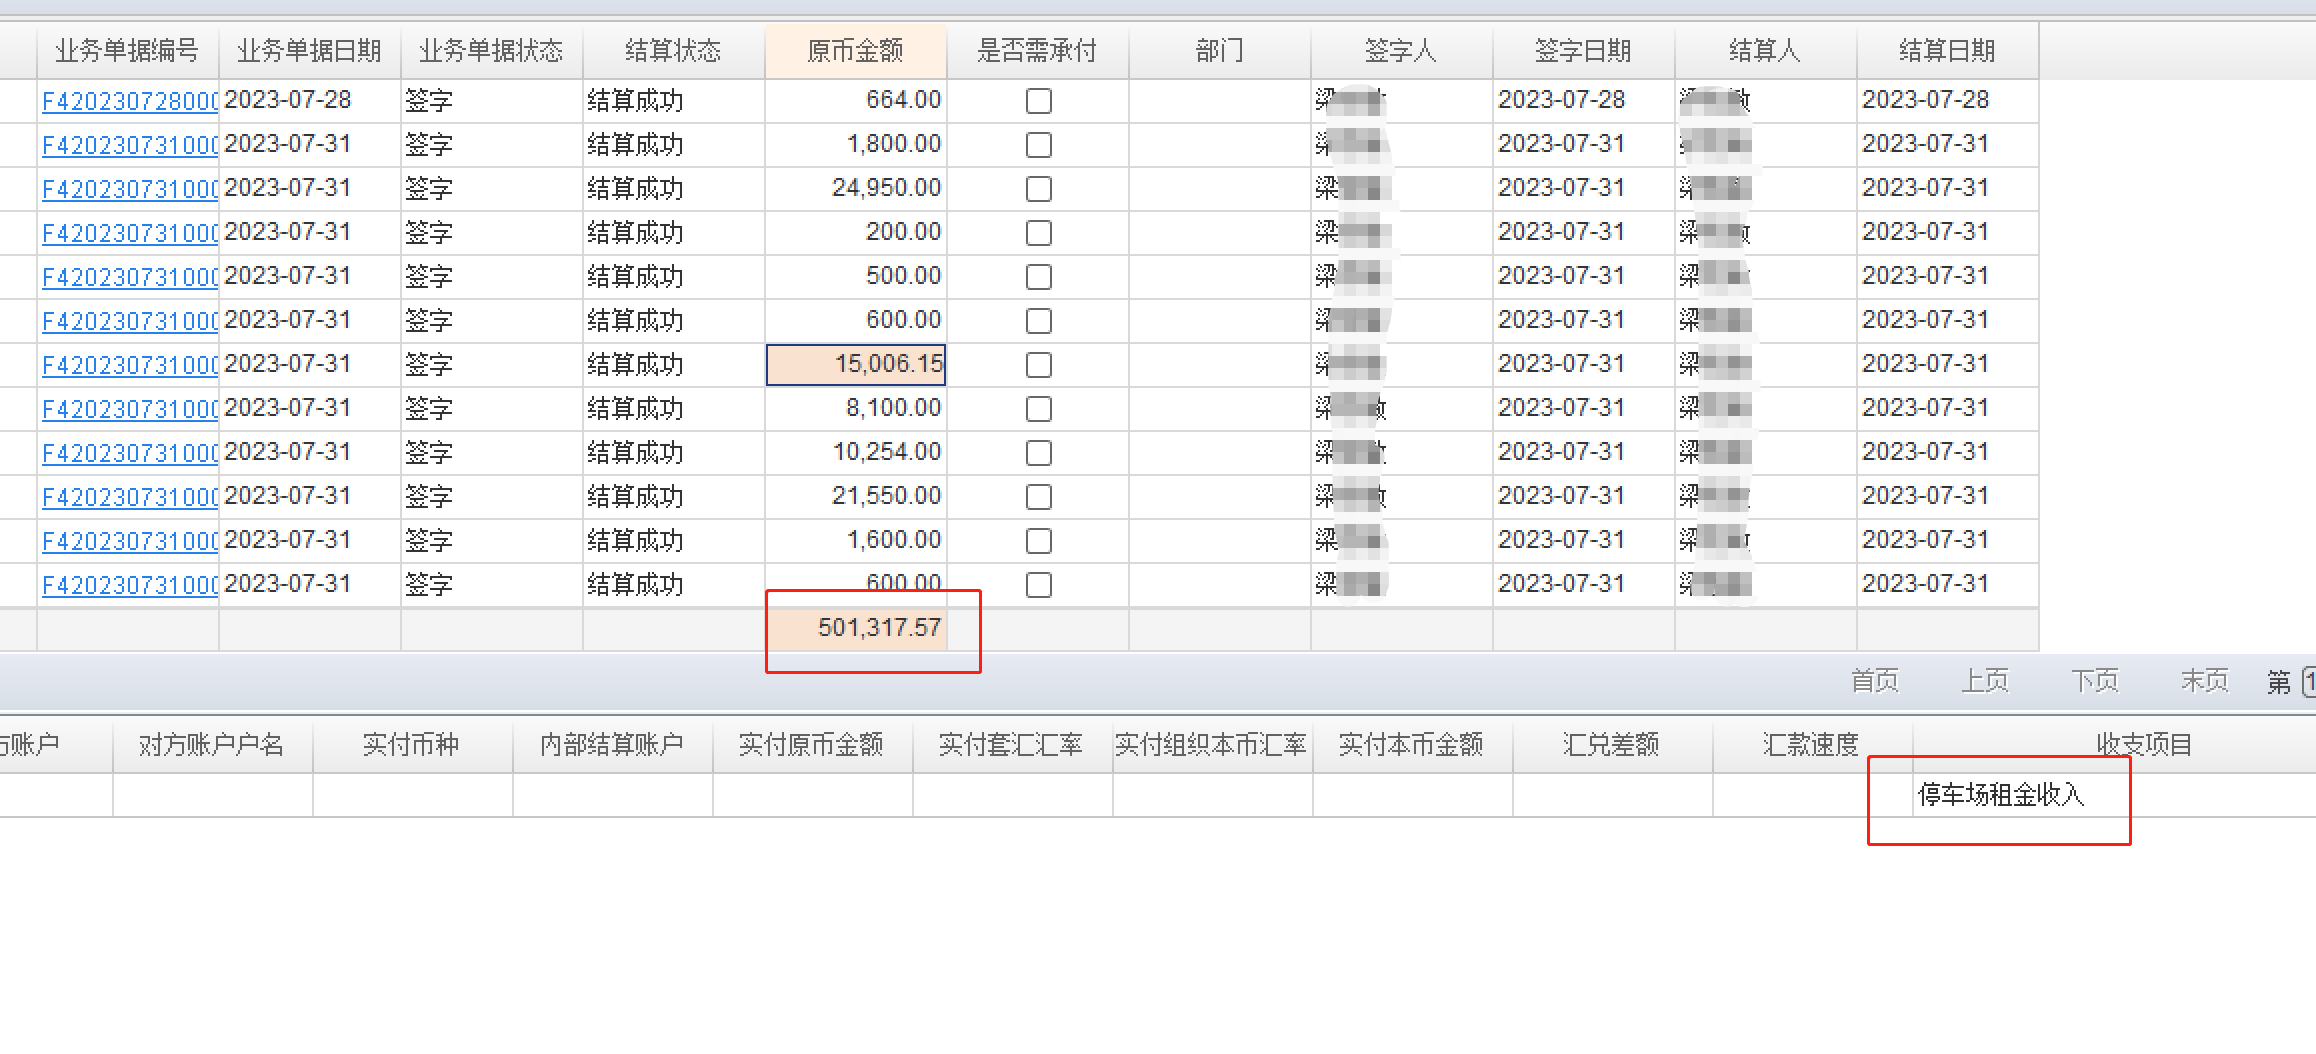Select the amount cell 8,100.00

856,409
